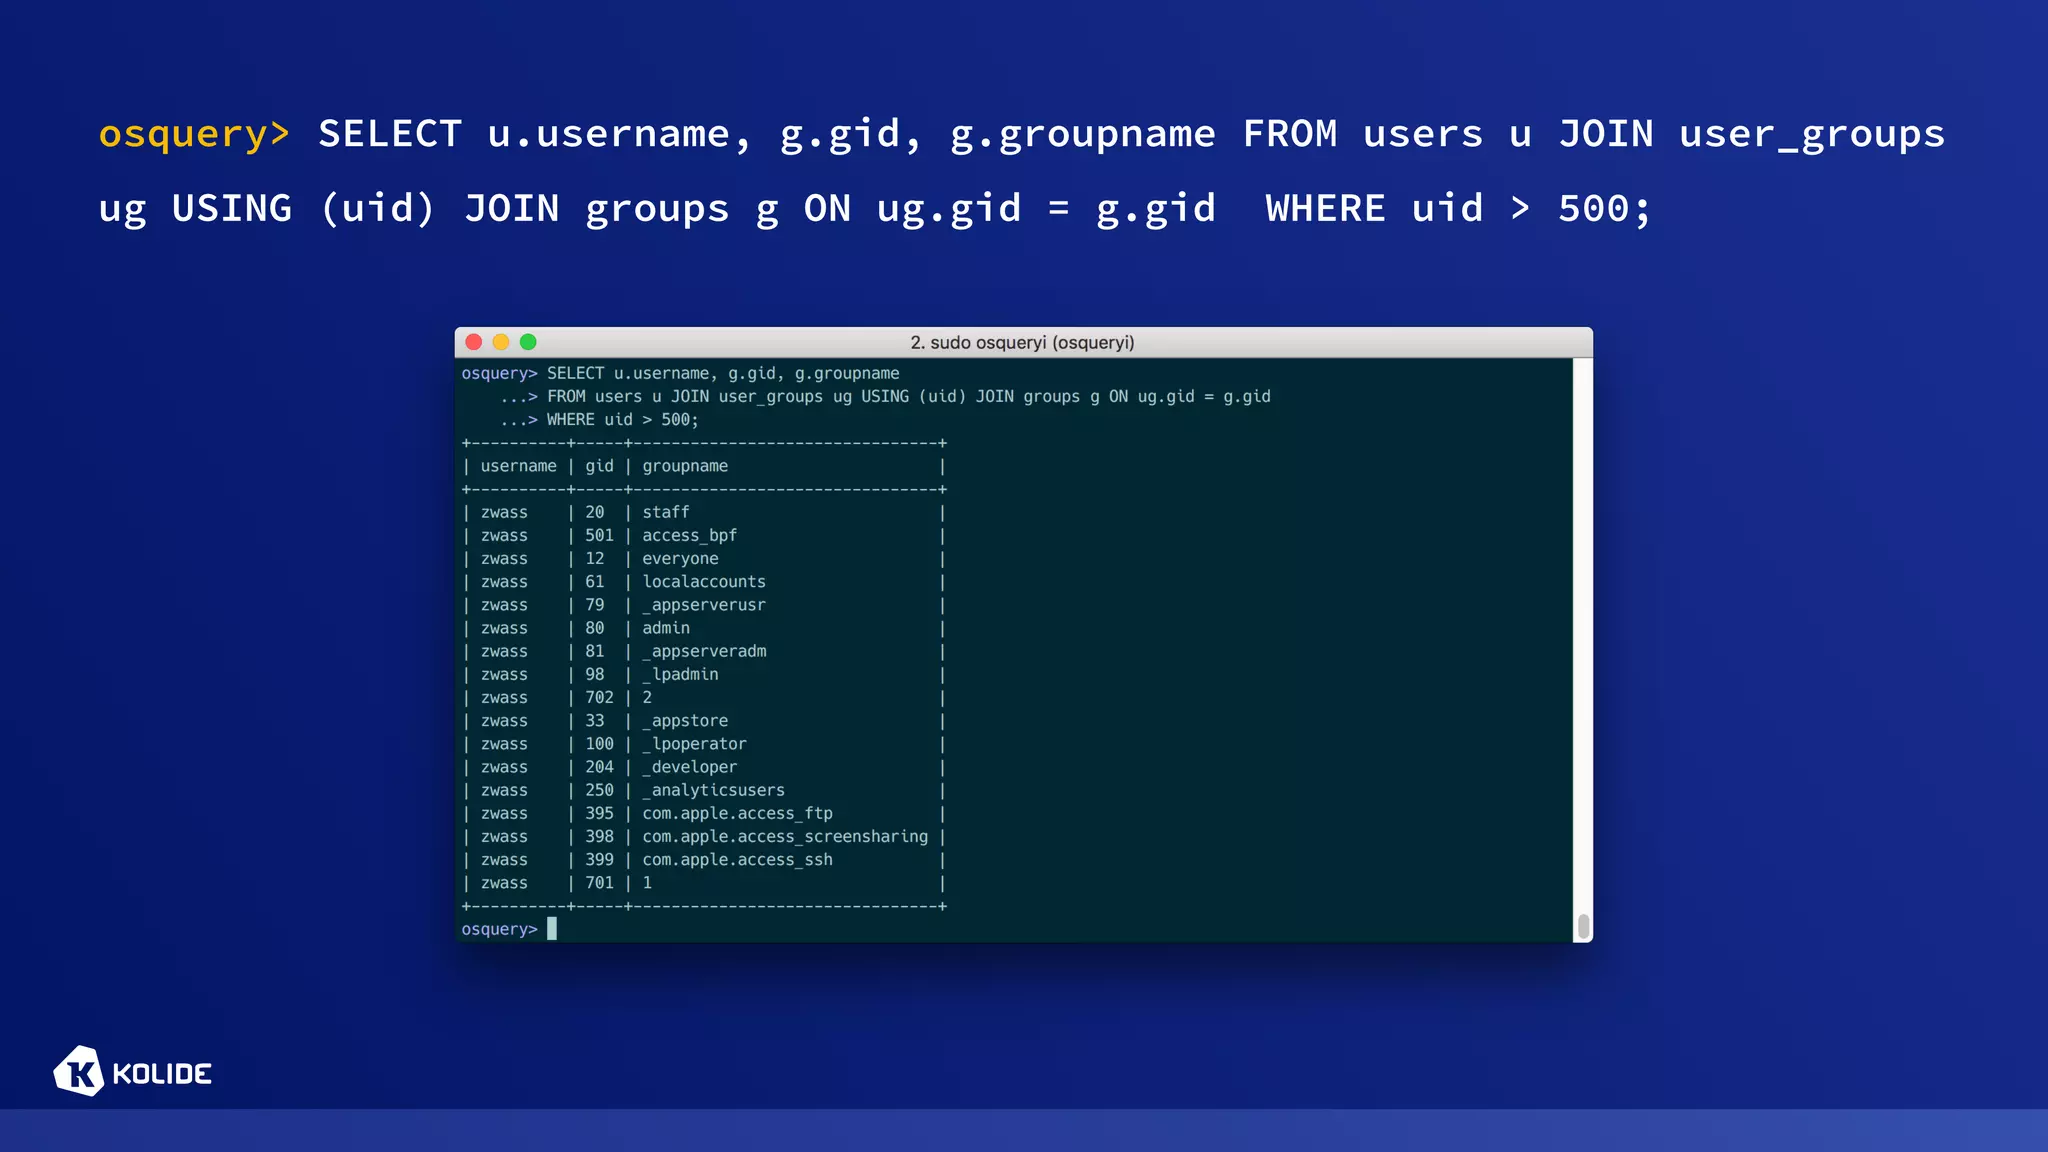Viewport: 2048px width, 1152px height.
Task: Select the staff groupname cell
Action: 666,512
